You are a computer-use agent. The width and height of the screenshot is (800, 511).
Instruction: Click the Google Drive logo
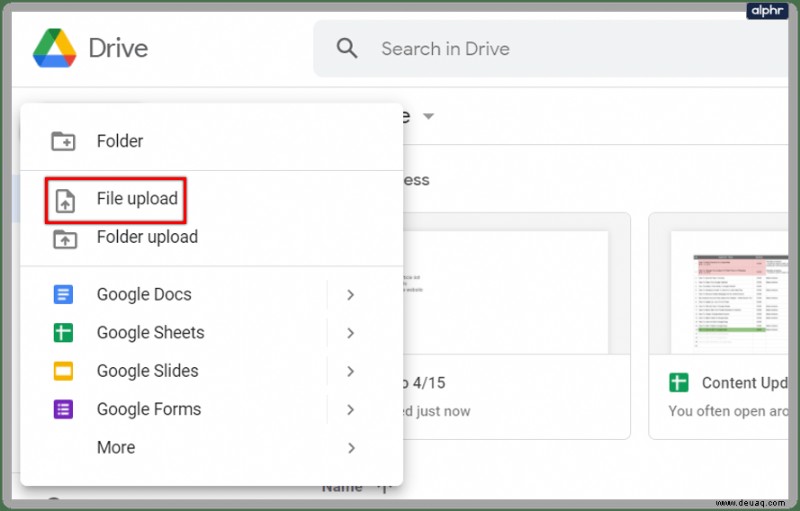click(55, 48)
